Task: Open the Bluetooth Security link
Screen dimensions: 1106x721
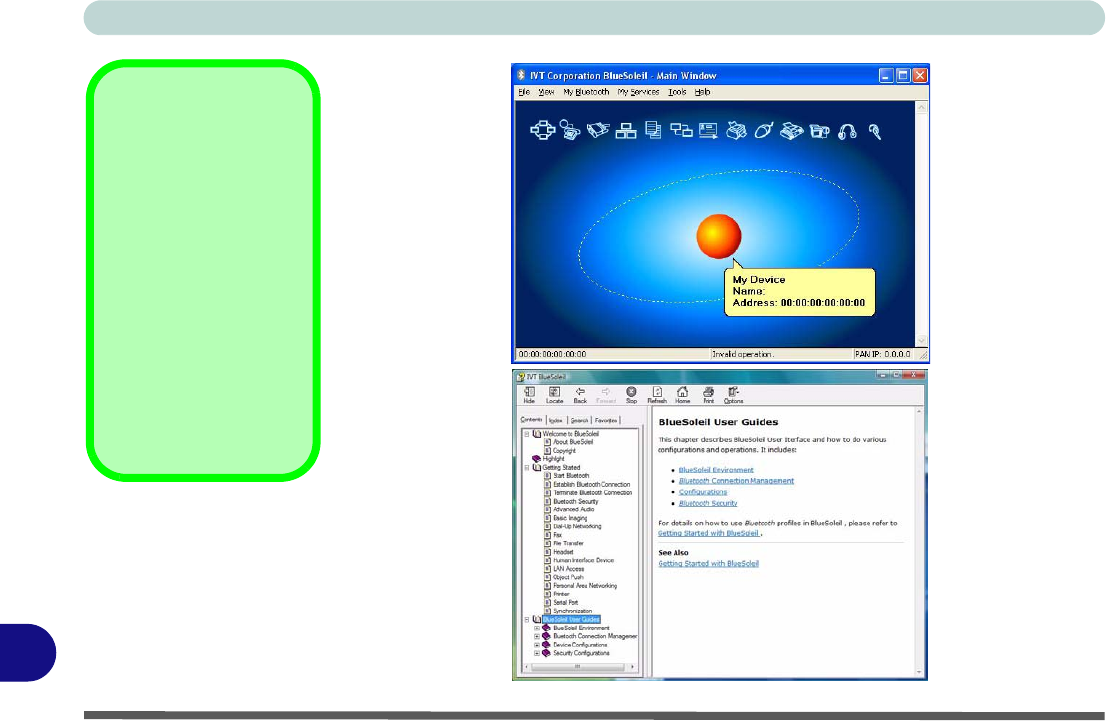Action: point(707,504)
